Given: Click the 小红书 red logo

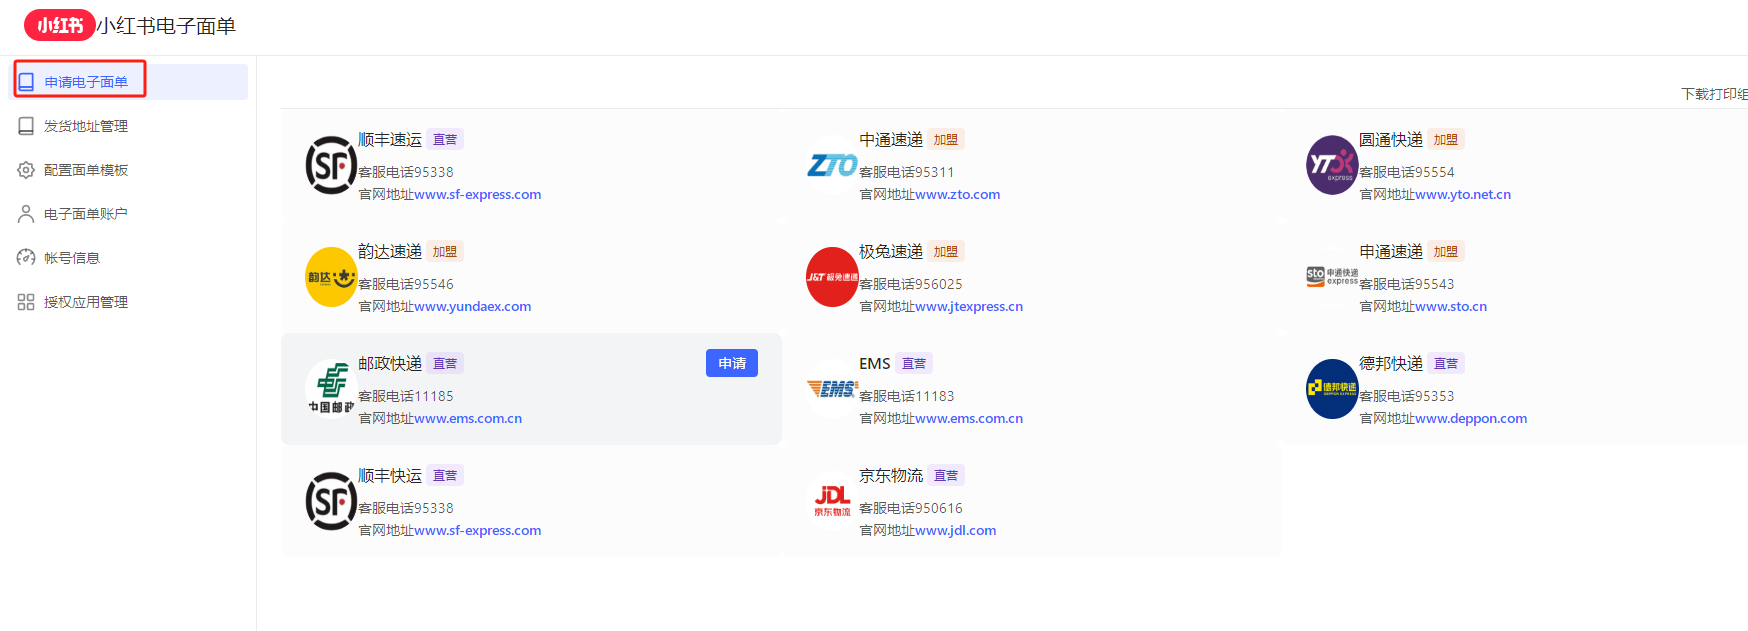Looking at the screenshot, I should tap(60, 25).
